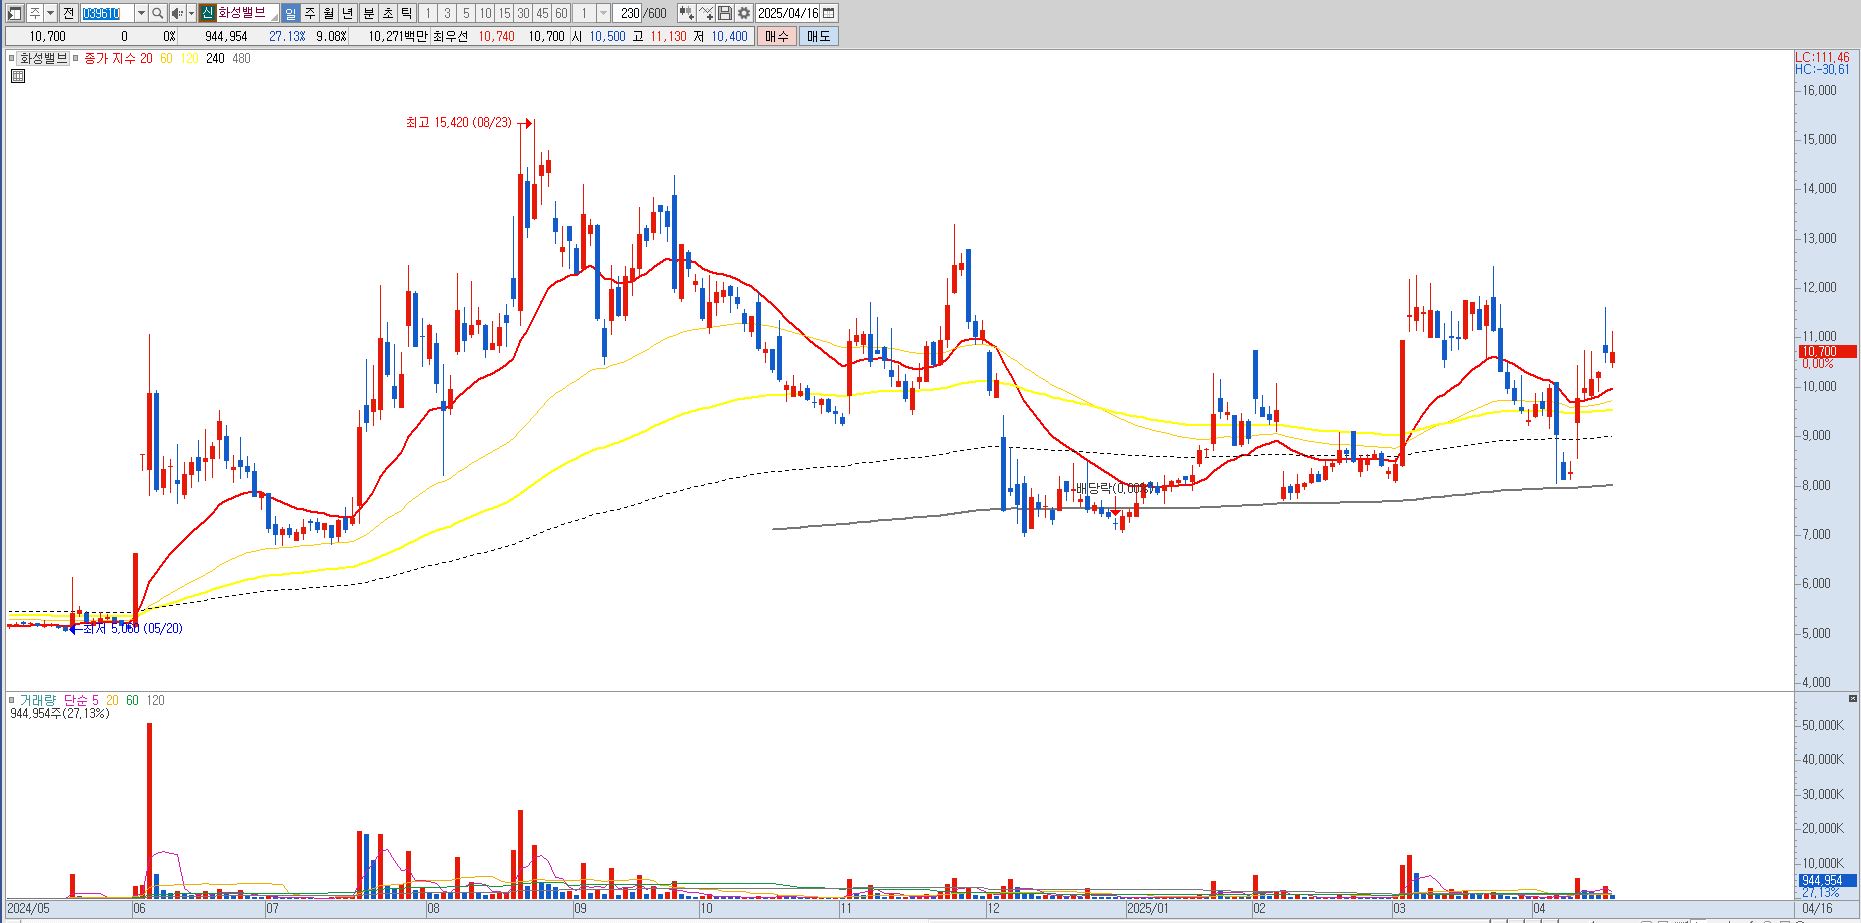Screen dimensions: 1861x923
Task: Click the small square marker before 화성밸브 legend
Action: point(12,58)
